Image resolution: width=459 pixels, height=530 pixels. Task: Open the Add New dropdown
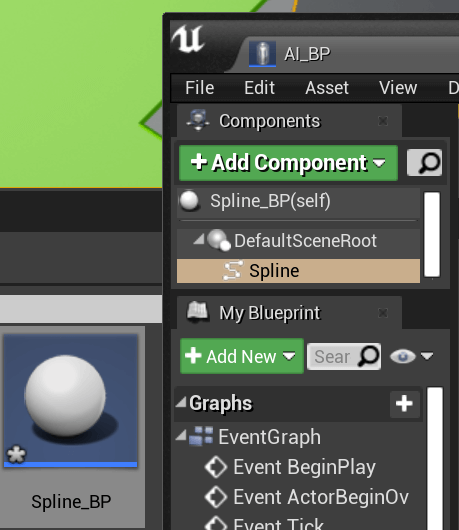pos(242,356)
